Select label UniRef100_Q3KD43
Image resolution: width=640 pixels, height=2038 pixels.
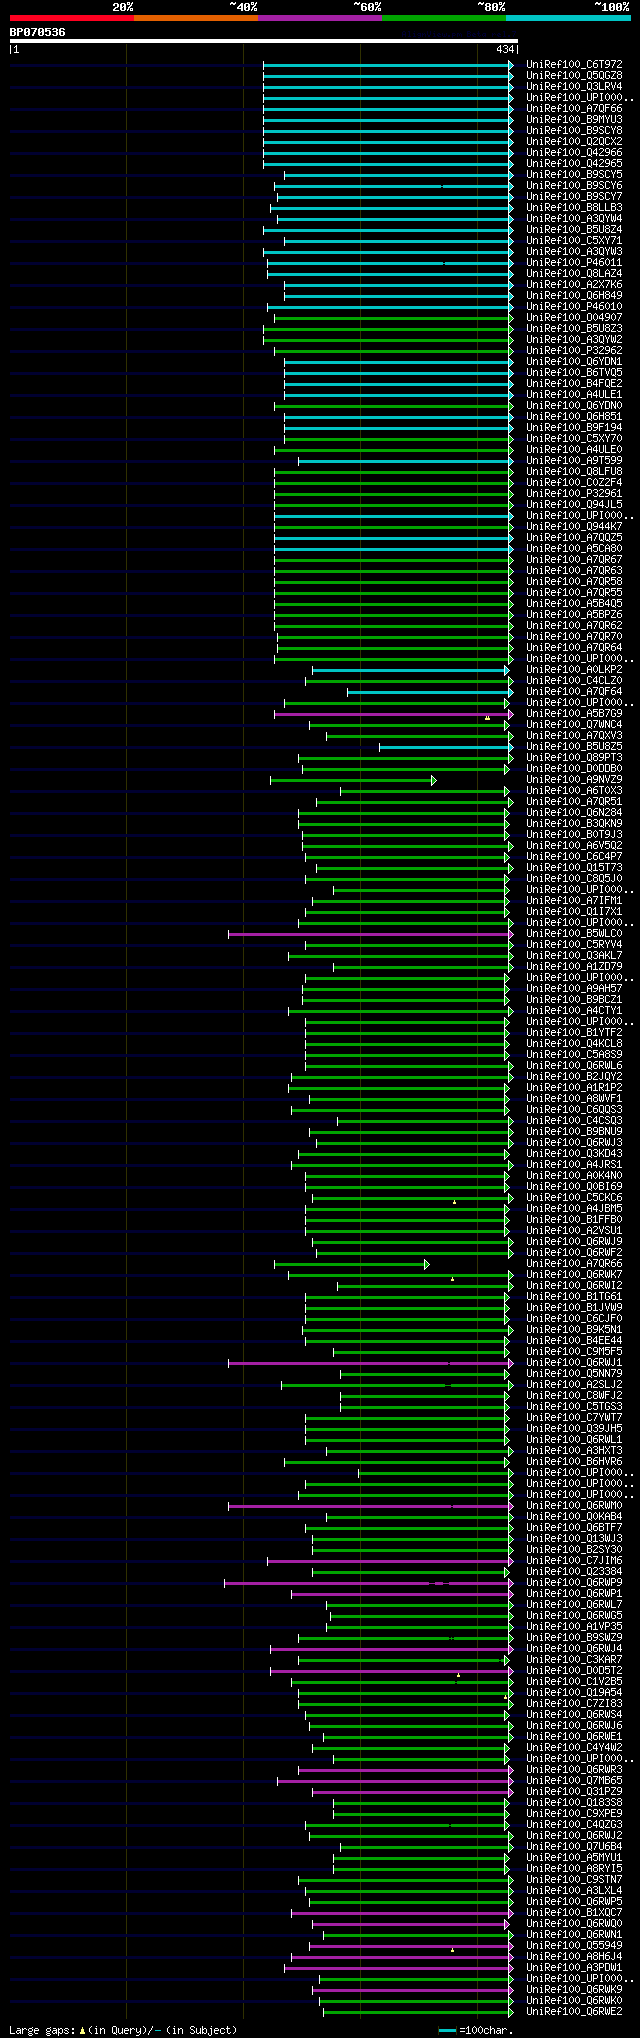coord(574,1154)
